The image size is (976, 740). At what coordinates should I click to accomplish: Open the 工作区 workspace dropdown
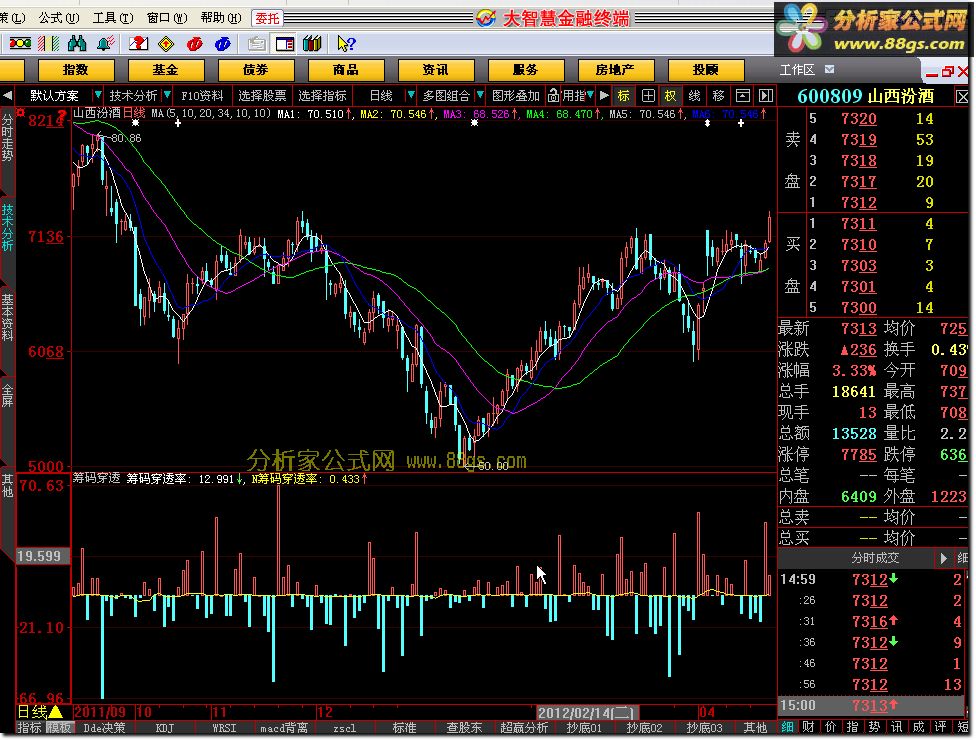coord(829,70)
